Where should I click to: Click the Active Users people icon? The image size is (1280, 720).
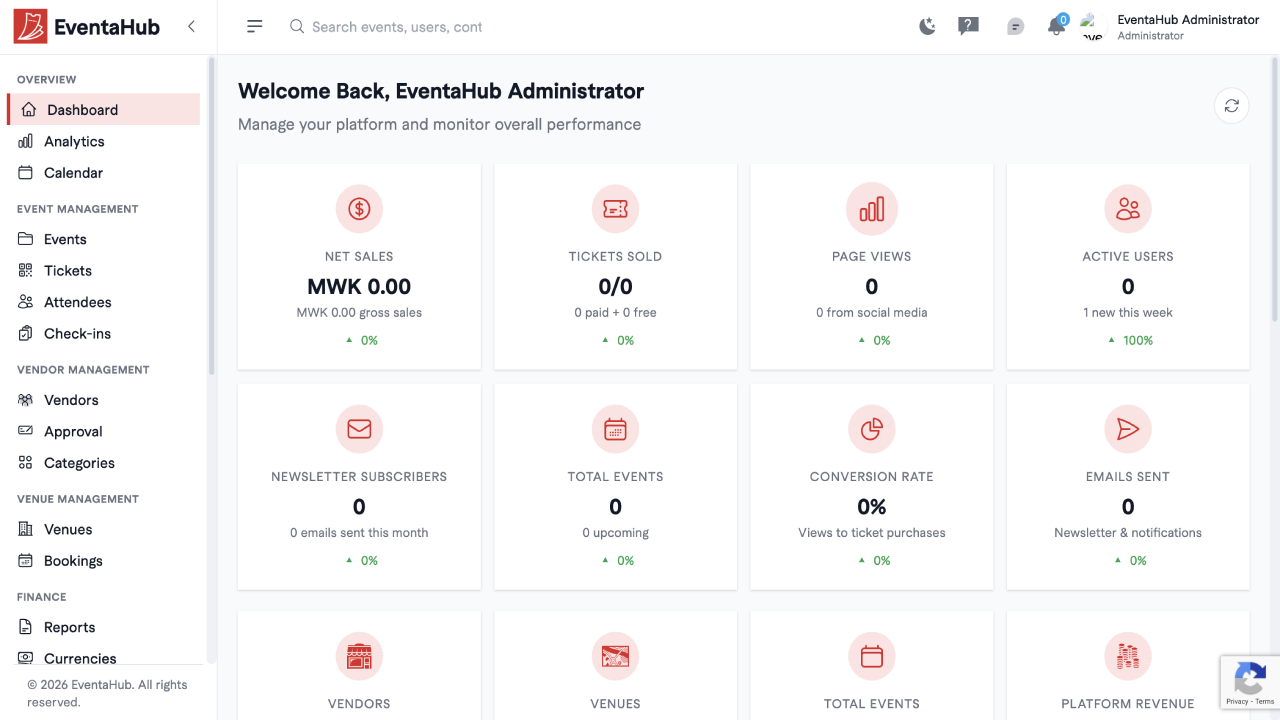tap(1128, 209)
